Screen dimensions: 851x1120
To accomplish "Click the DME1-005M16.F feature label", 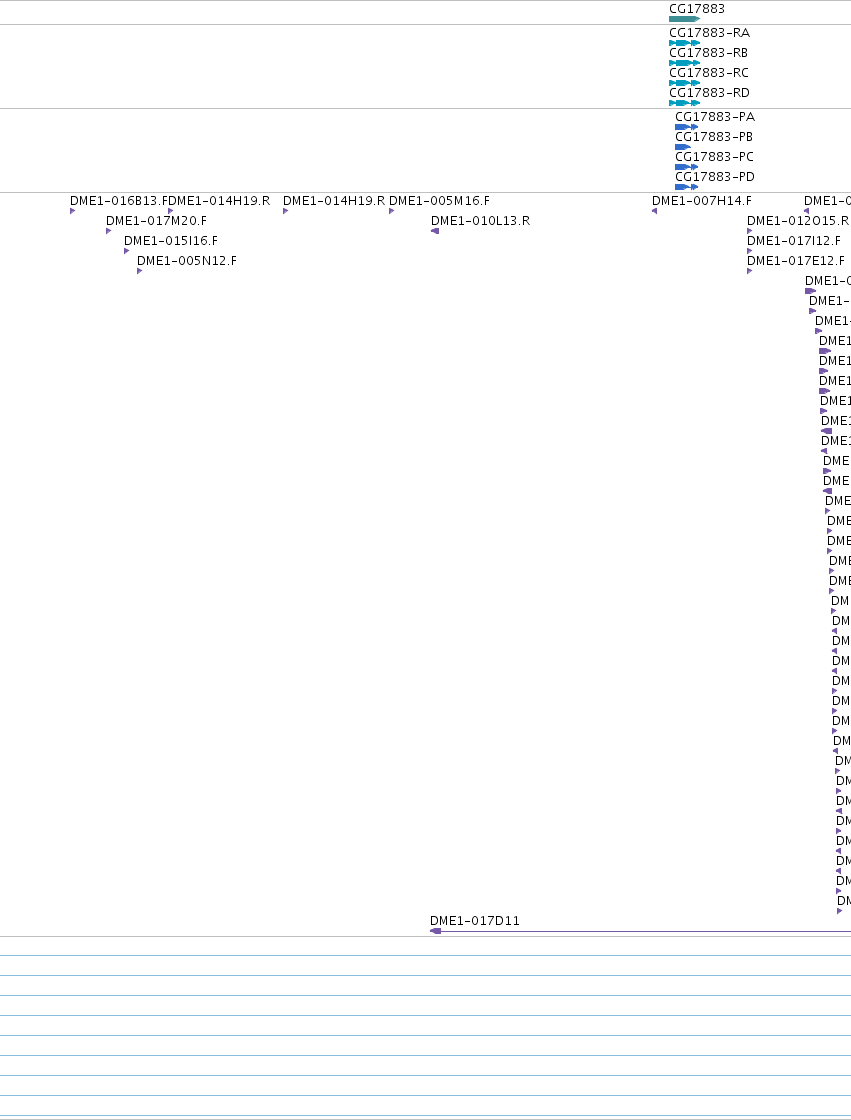I will point(439,201).
